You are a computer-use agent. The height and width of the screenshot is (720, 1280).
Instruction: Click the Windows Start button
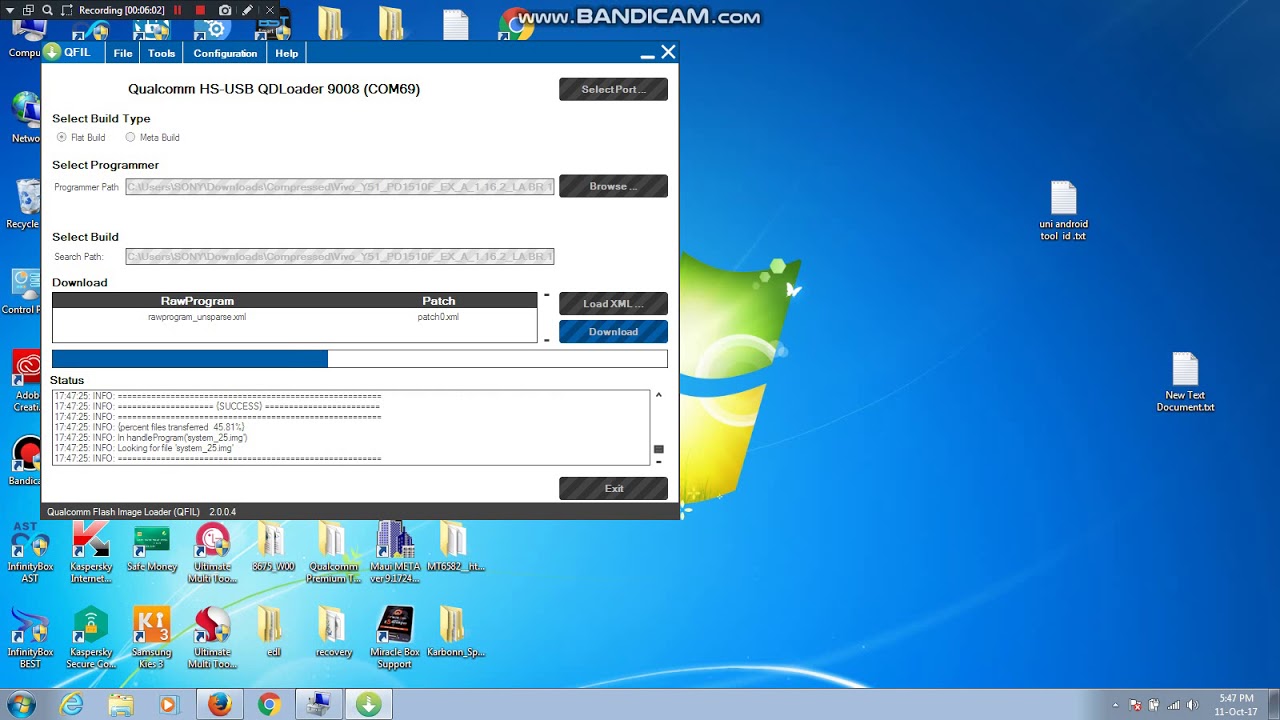[21, 704]
